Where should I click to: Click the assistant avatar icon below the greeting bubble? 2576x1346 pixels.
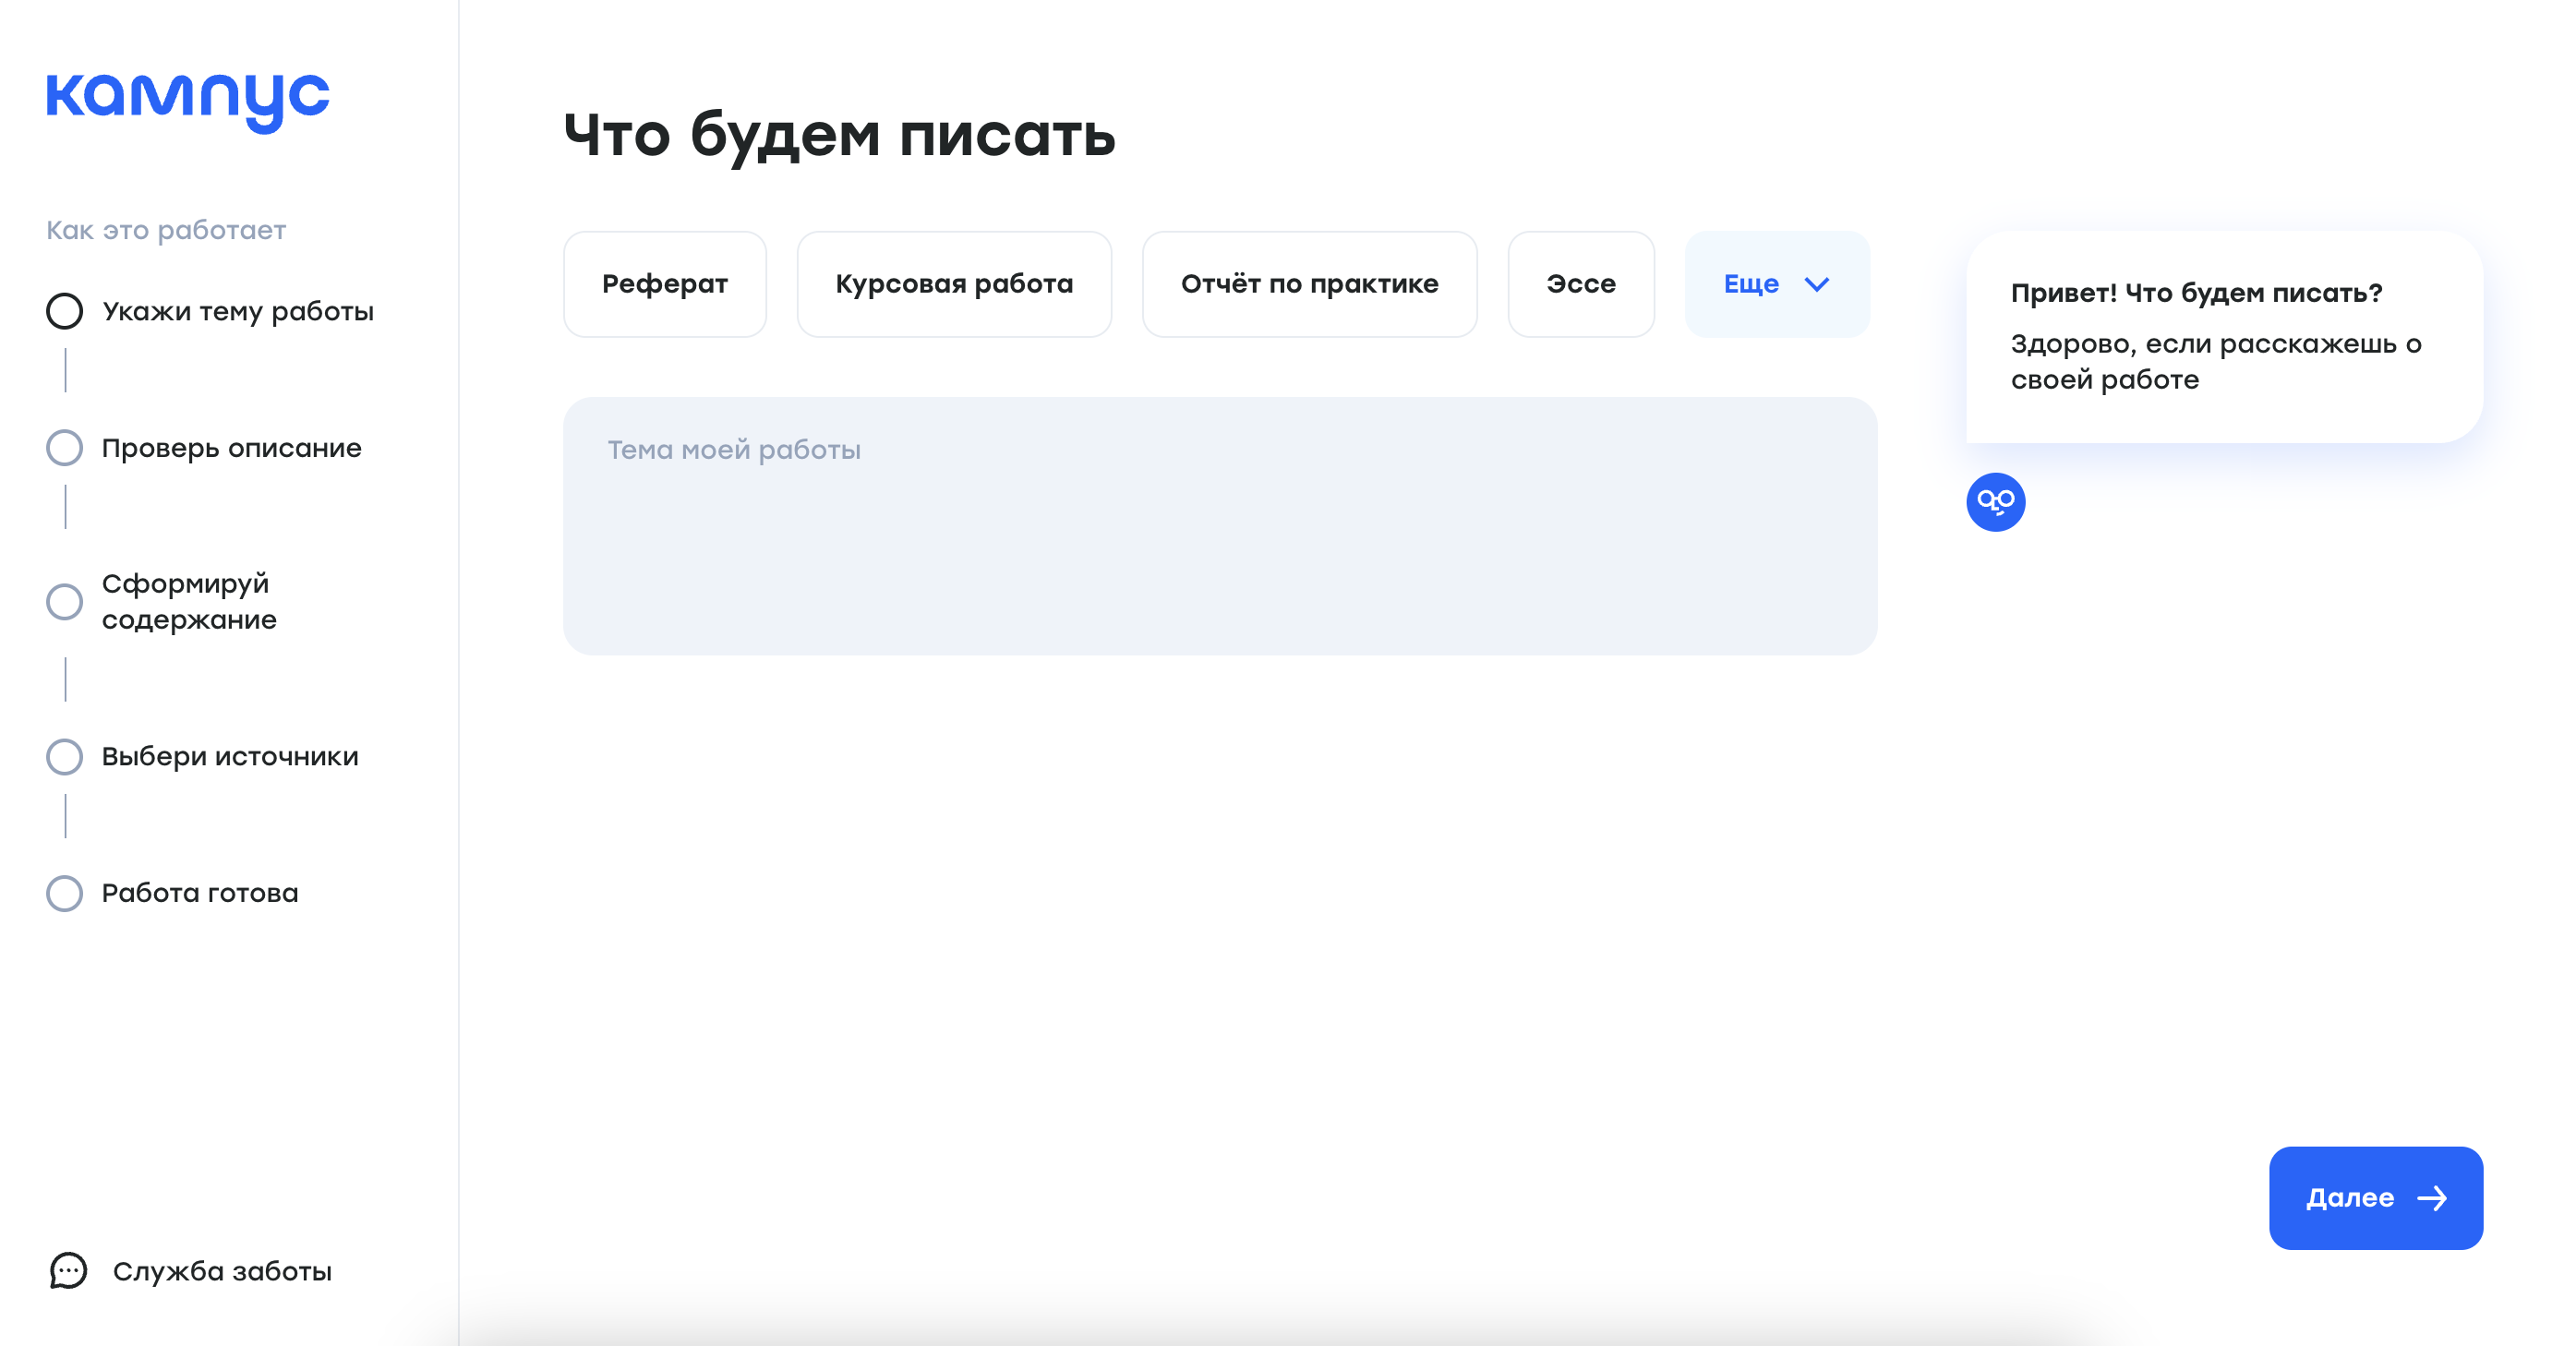pyautogui.click(x=1996, y=503)
